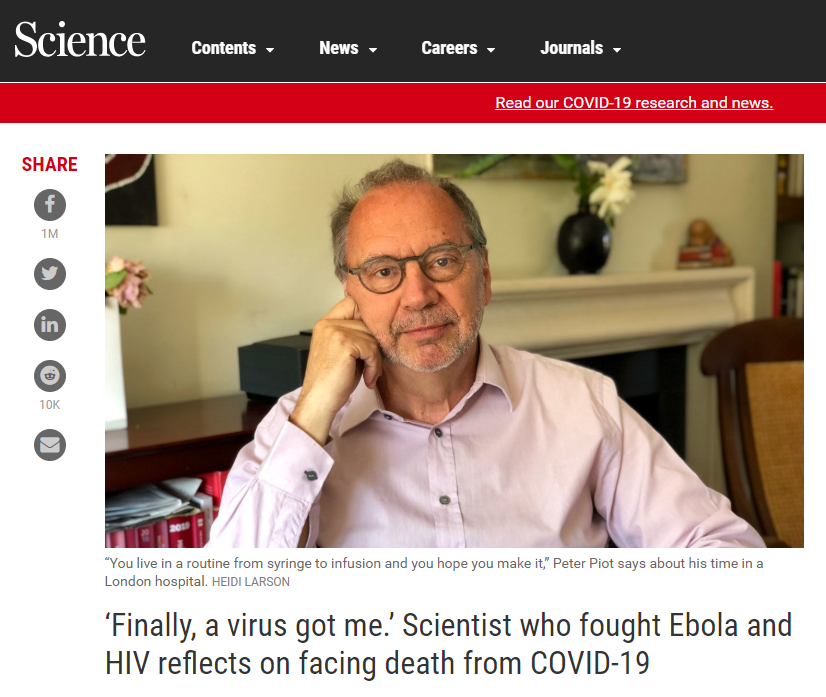This screenshot has width=826, height=697.
Task: Open the Careers menu
Action: pyautogui.click(x=449, y=48)
